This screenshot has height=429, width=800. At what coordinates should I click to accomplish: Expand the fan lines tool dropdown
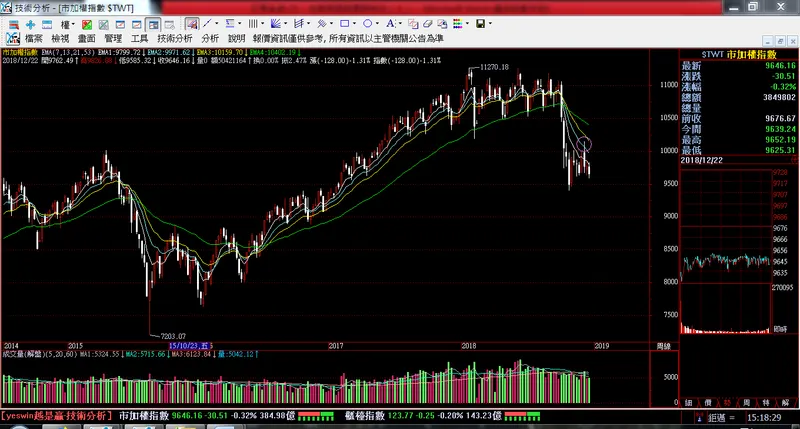(x=285, y=23)
